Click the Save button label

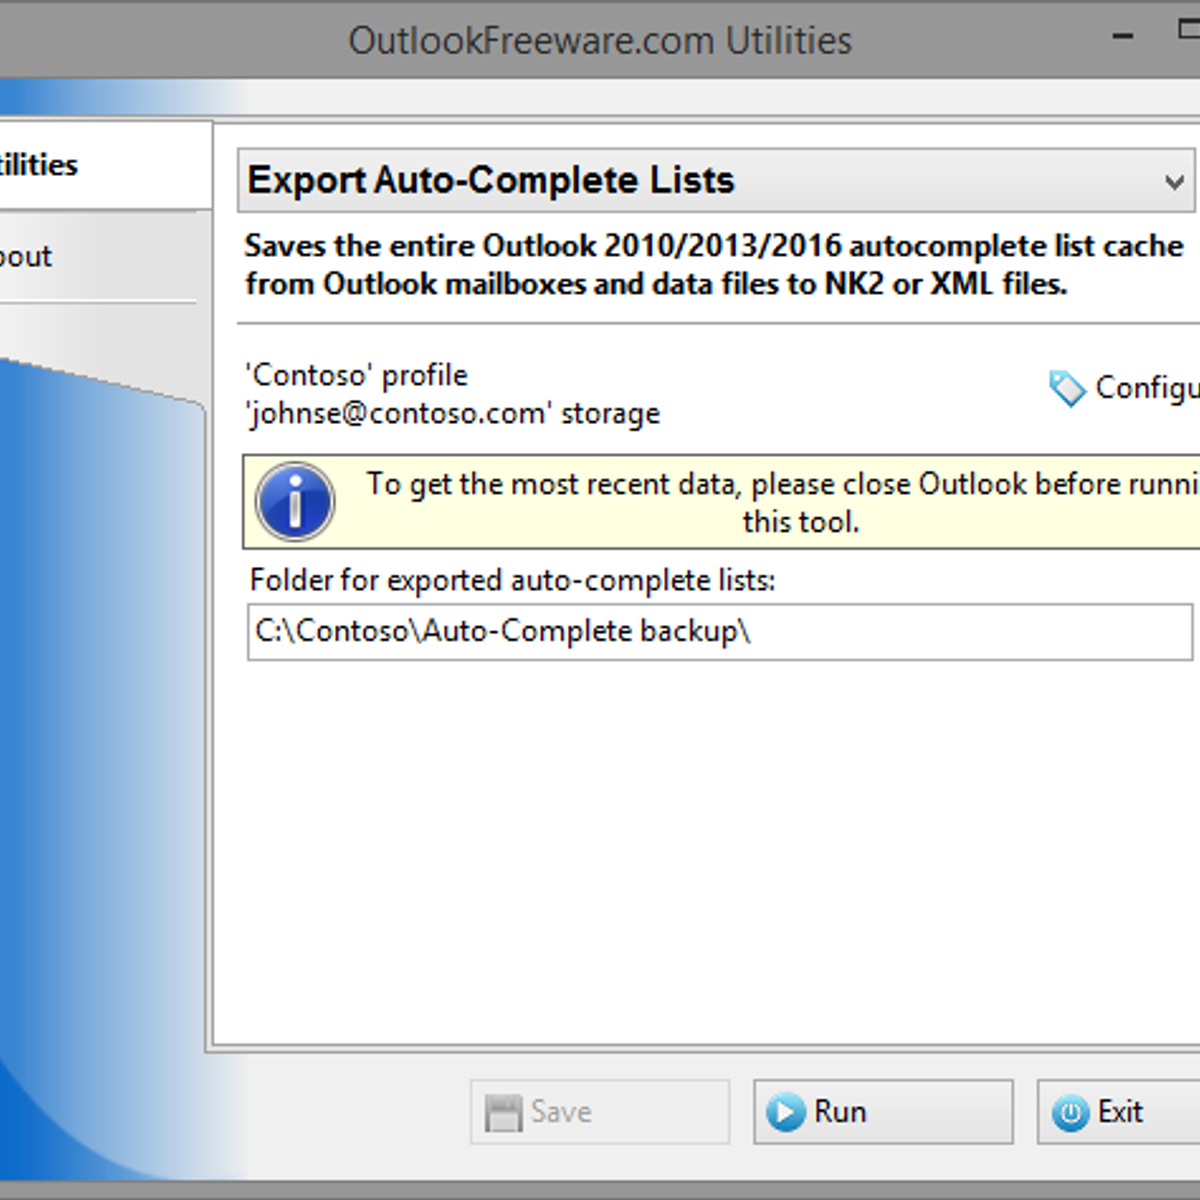point(561,1112)
